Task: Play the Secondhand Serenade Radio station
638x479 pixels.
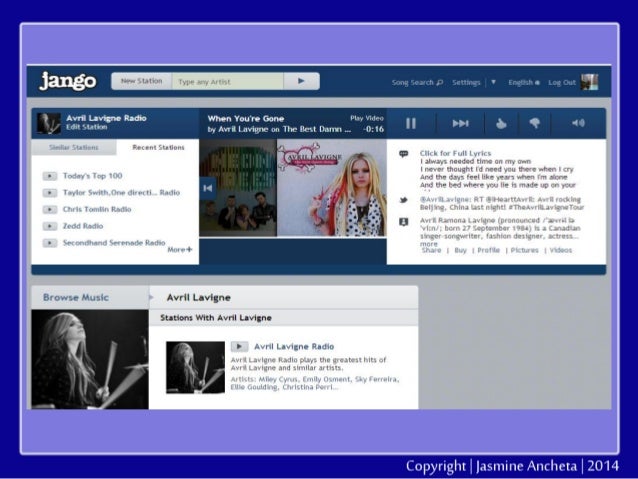Action: pyautogui.click(x=50, y=243)
